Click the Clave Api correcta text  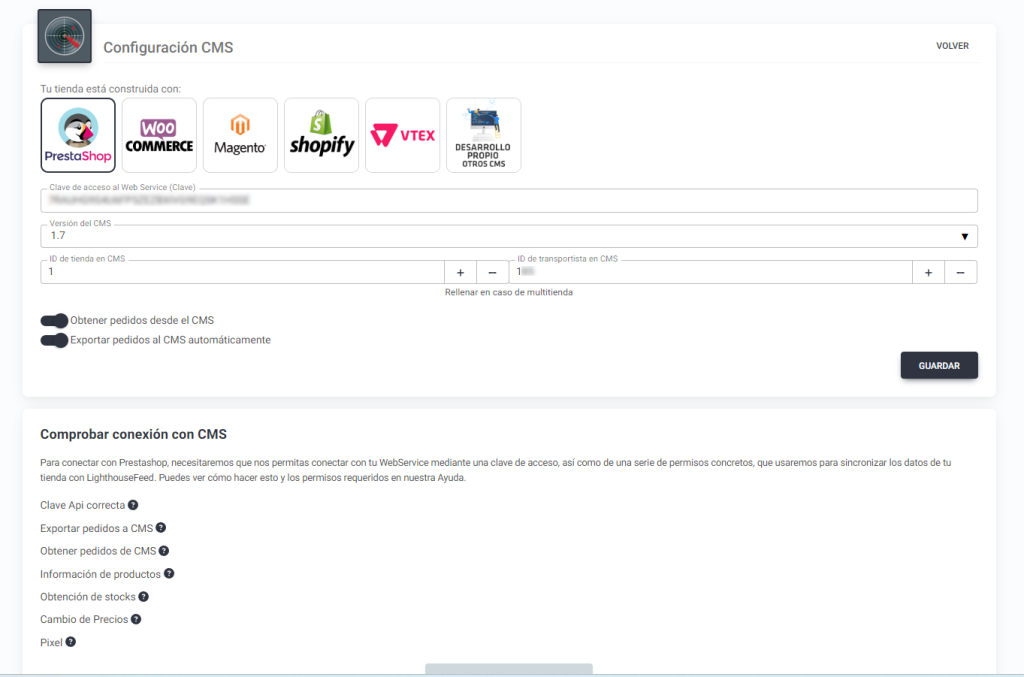coord(82,505)
